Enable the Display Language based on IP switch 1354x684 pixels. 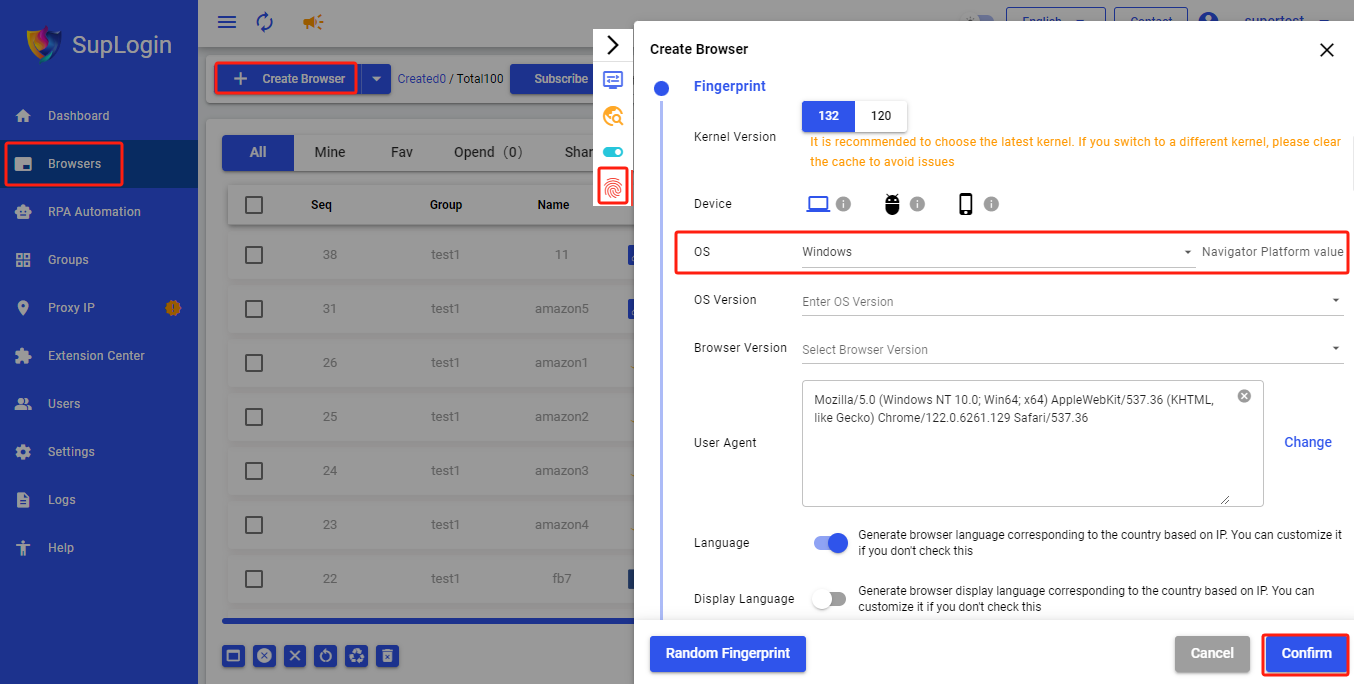tap(829, 599)
